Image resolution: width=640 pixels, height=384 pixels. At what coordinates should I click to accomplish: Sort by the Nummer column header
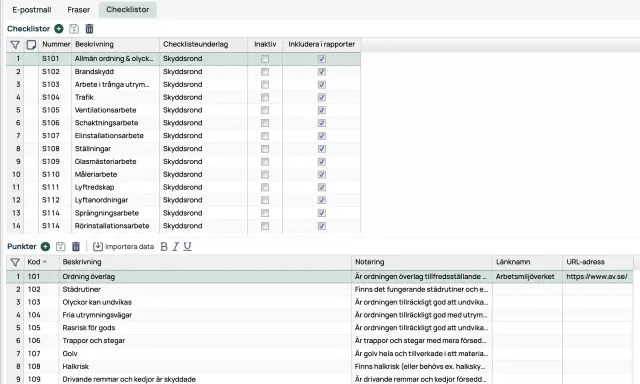click(x=56, y=44)
